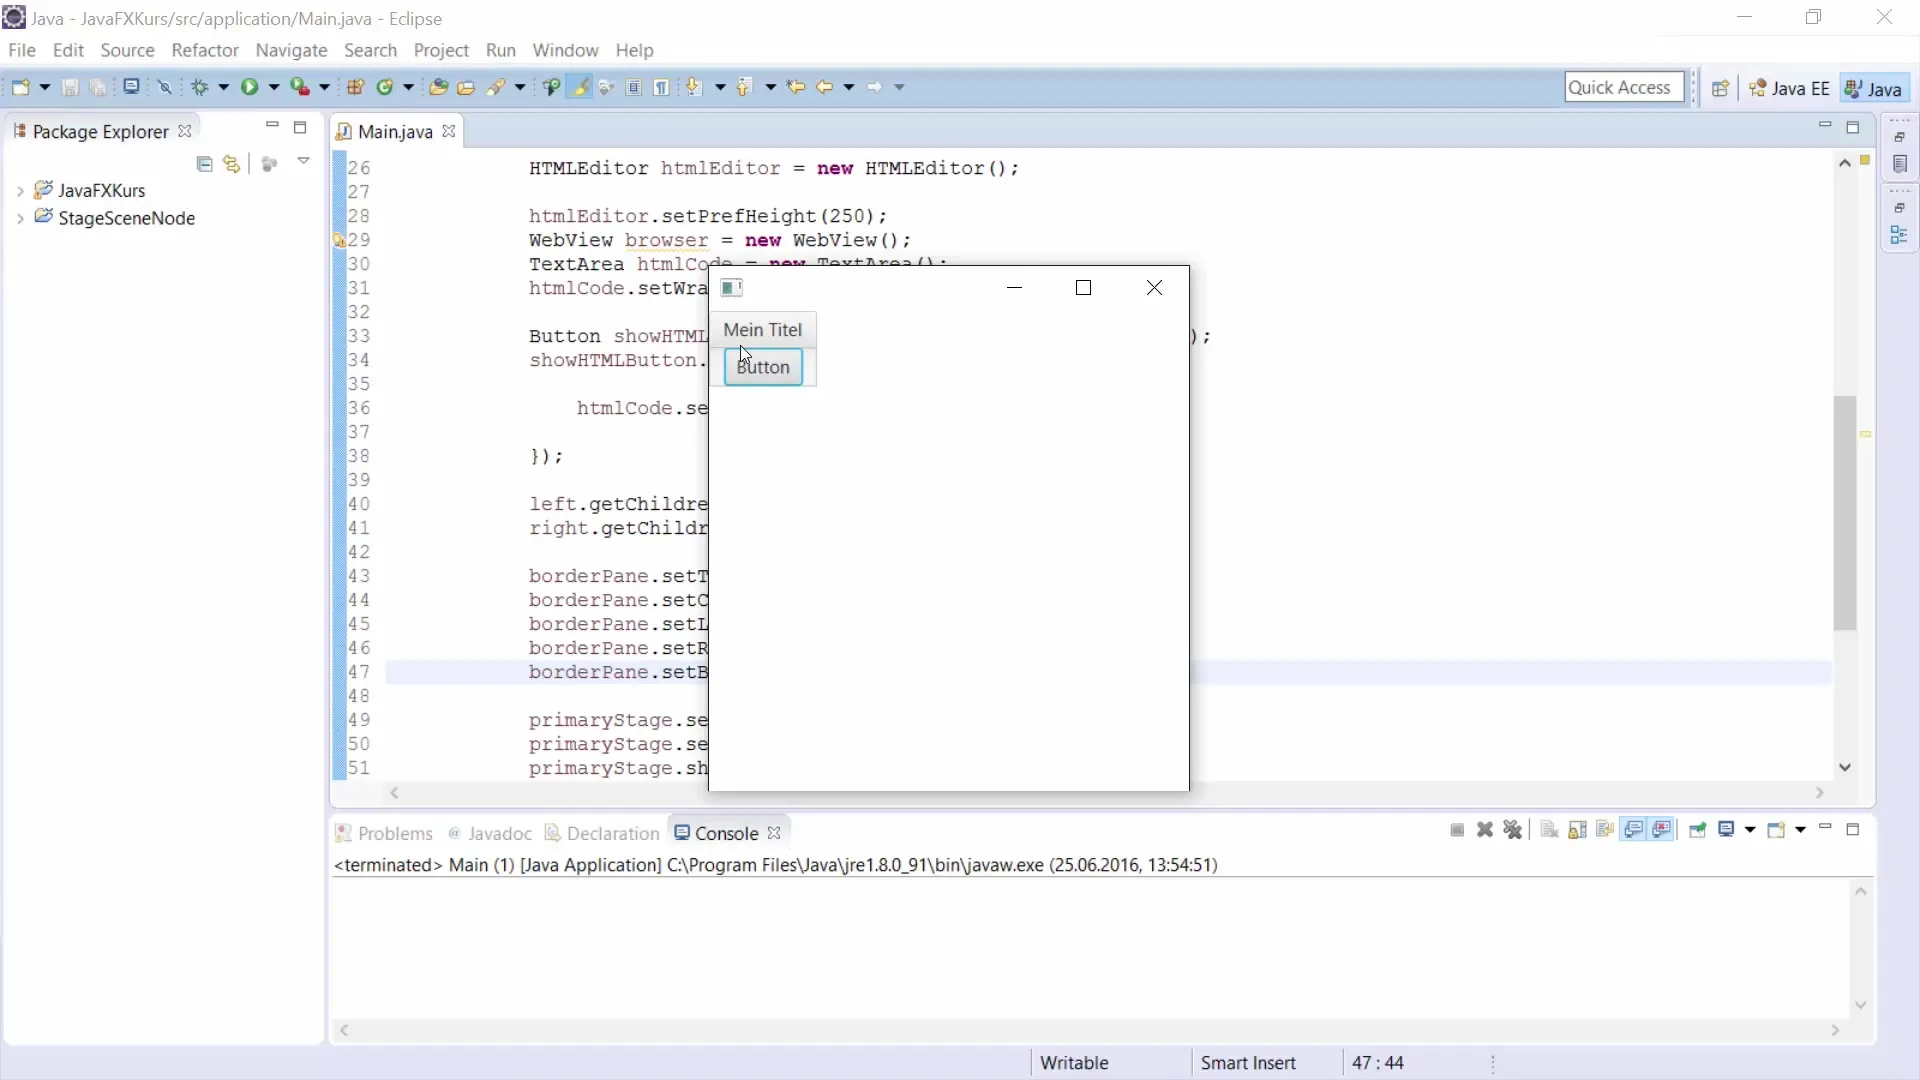Screen dimensions: 1920x1080
Task: Open the Run configurations dropdown arrow
Action: 273,87
